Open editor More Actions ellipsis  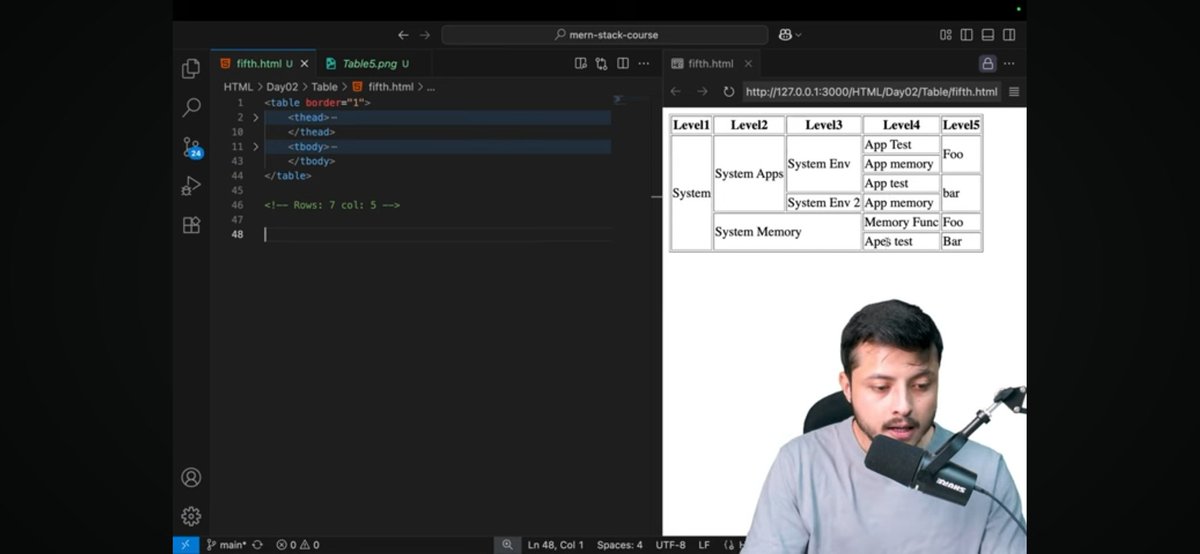[644, 63]
